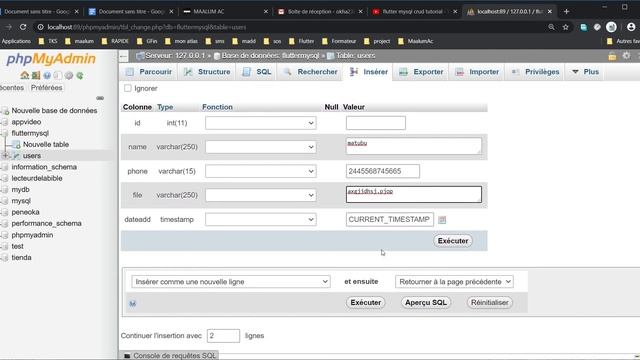Click the navigation link-with-main-panel icon
Screen dimensions: 640x360
(100, 98)
